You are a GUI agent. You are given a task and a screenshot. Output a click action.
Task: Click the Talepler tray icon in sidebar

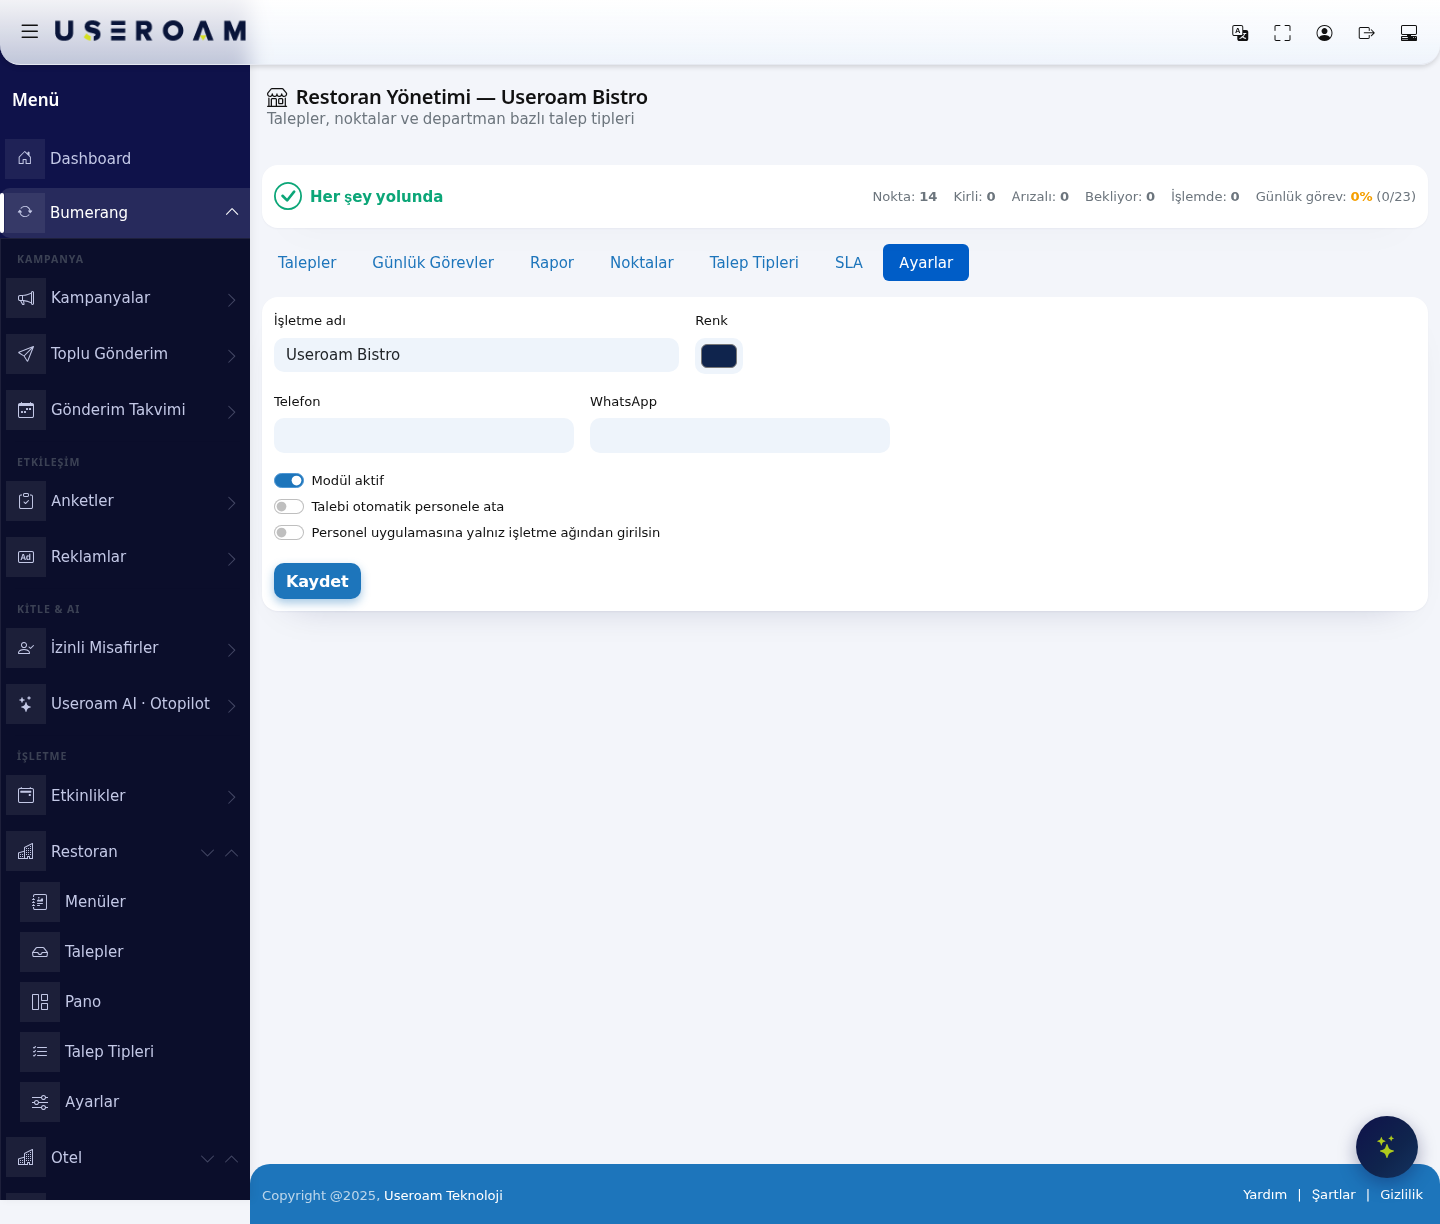[40, 952]
